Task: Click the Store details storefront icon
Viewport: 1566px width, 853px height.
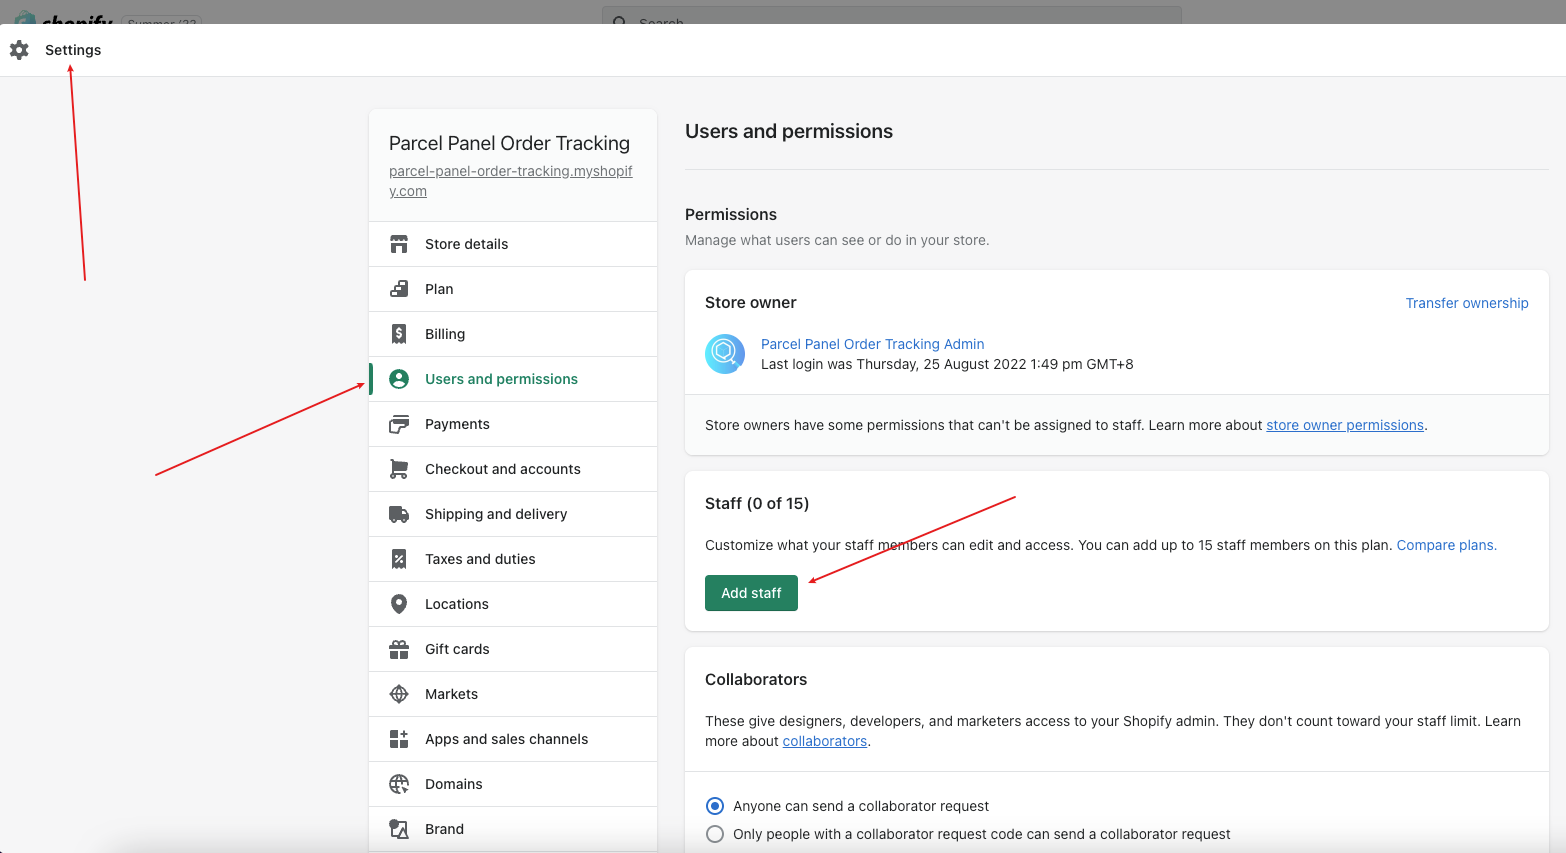Action: [x=399, y=244]
